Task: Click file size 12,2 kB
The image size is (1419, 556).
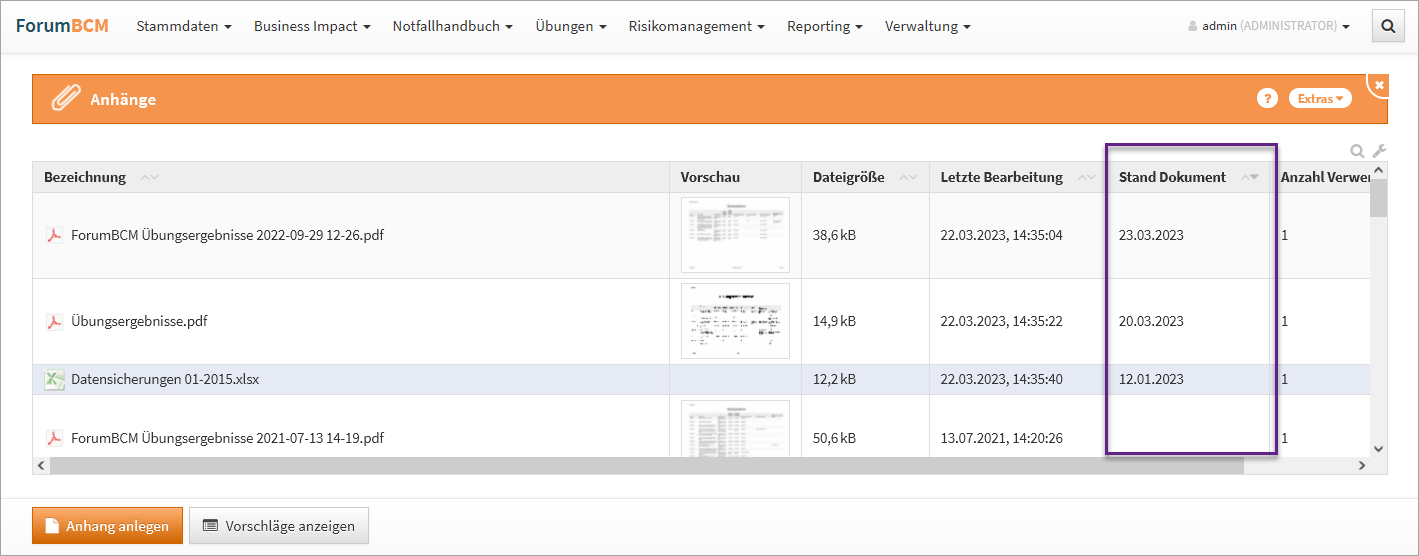Action: [834, 380]
